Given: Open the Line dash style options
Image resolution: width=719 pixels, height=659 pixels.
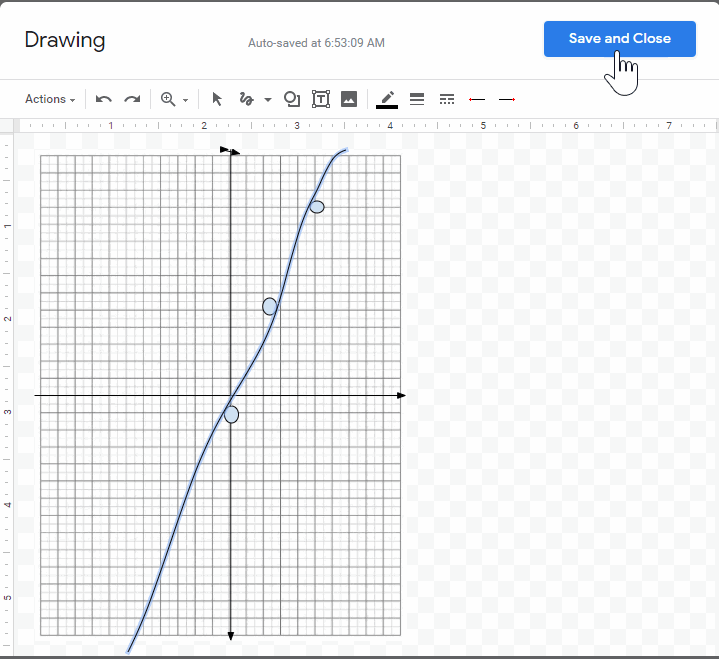Looking at the screenshot, I should [x=447, y=99].
